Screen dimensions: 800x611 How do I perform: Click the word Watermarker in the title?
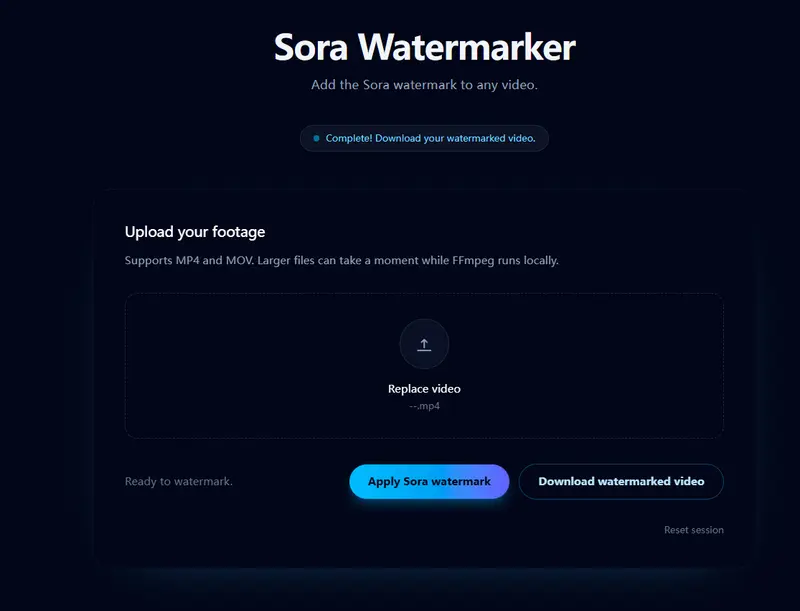(x=466, y=47)
